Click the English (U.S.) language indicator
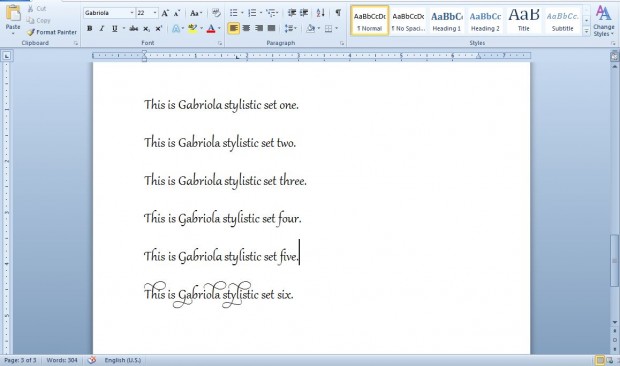 pos(123,360)
